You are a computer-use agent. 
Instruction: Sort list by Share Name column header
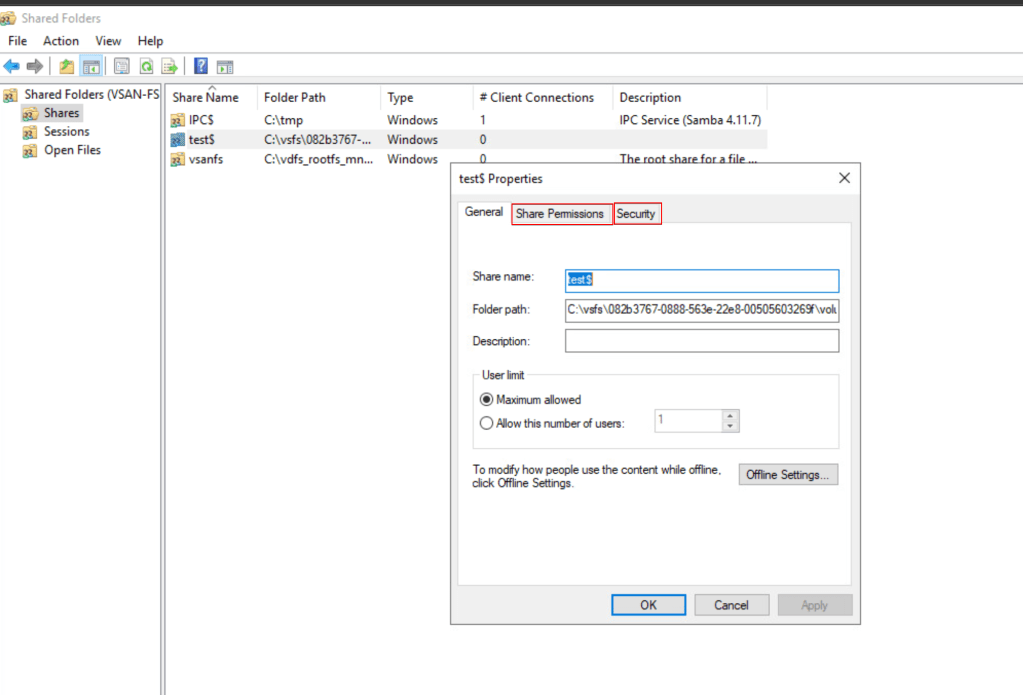click(x=206, y=98)
